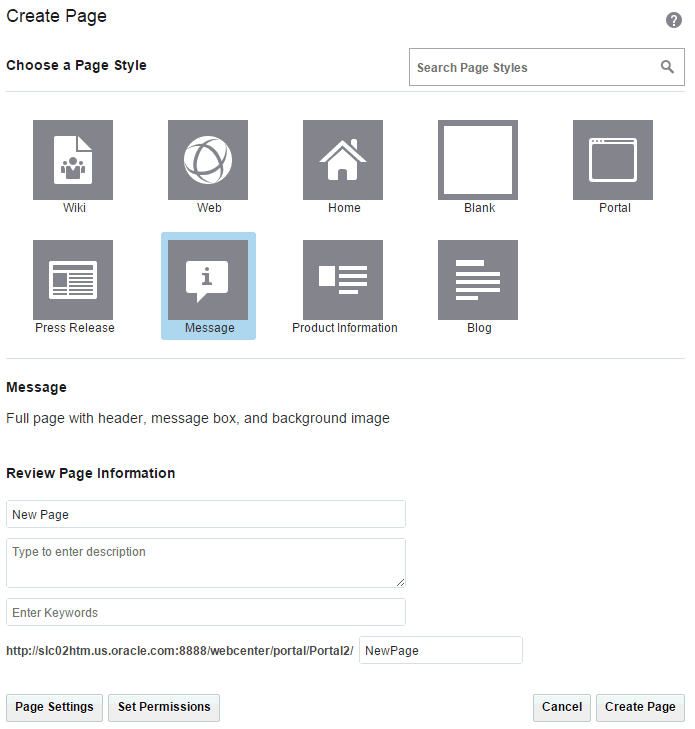Open Page Settings
The height and width of the screenshot is (729, 695).
click(x=54, y=707)
